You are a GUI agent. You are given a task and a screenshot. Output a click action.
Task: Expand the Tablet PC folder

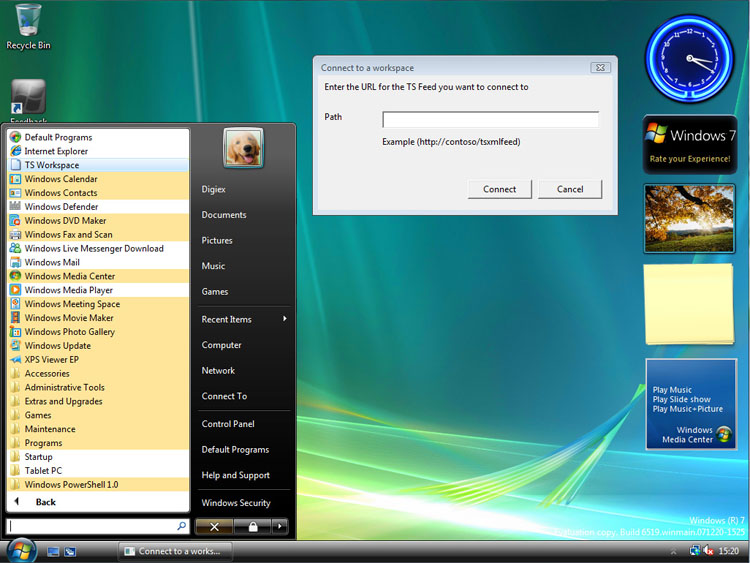pyautogui.click(x=98, y=470)
